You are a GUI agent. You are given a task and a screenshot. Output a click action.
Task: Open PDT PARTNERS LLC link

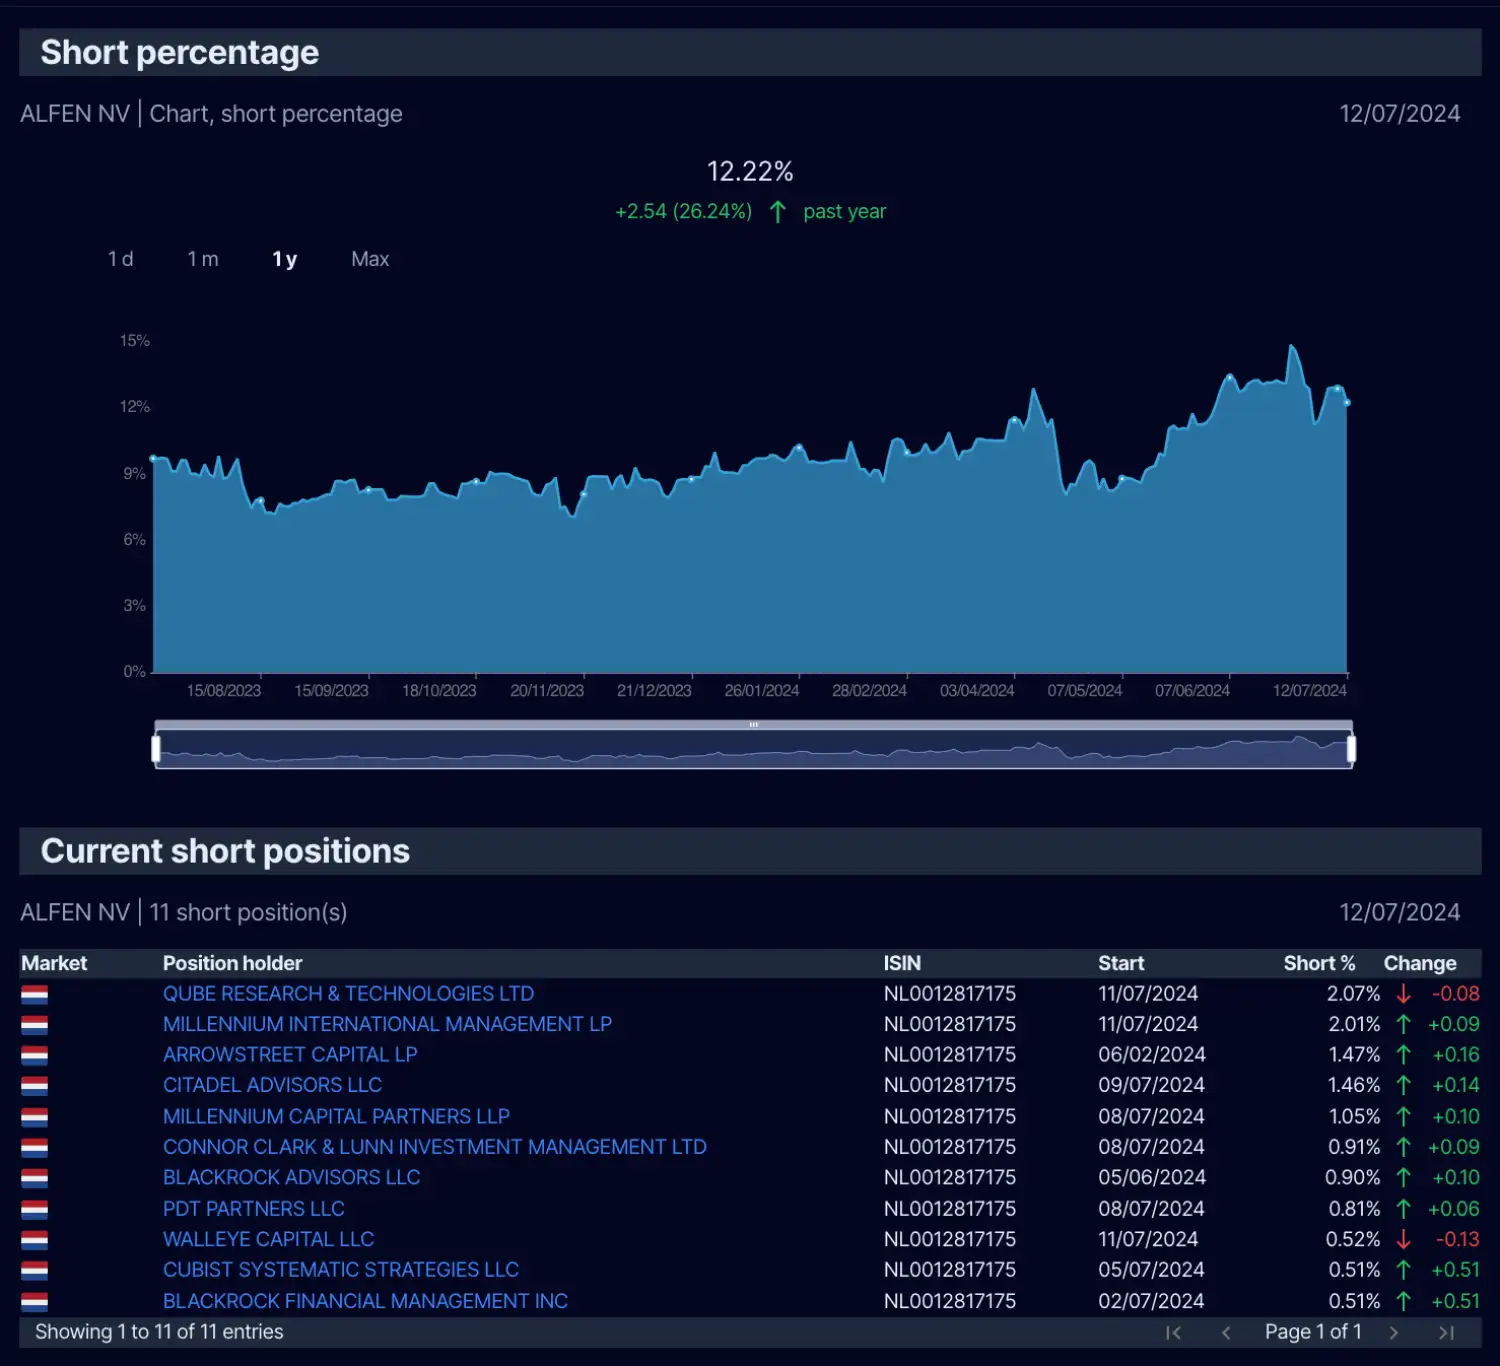254,1209
